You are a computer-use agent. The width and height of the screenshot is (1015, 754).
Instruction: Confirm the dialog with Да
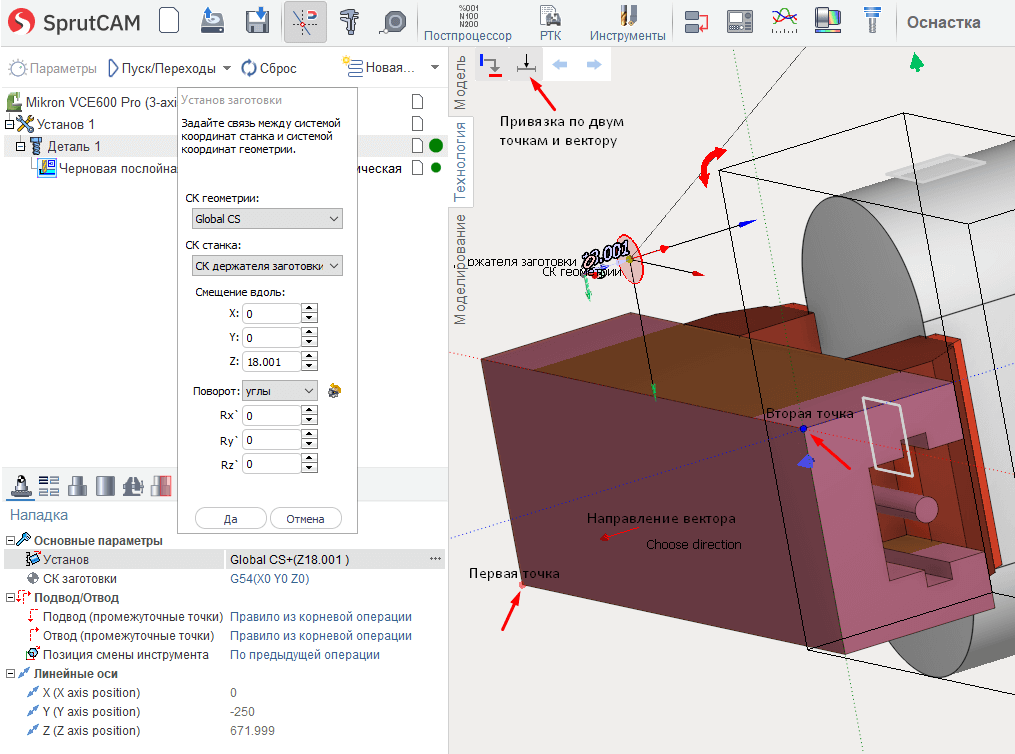pos(230,518)
